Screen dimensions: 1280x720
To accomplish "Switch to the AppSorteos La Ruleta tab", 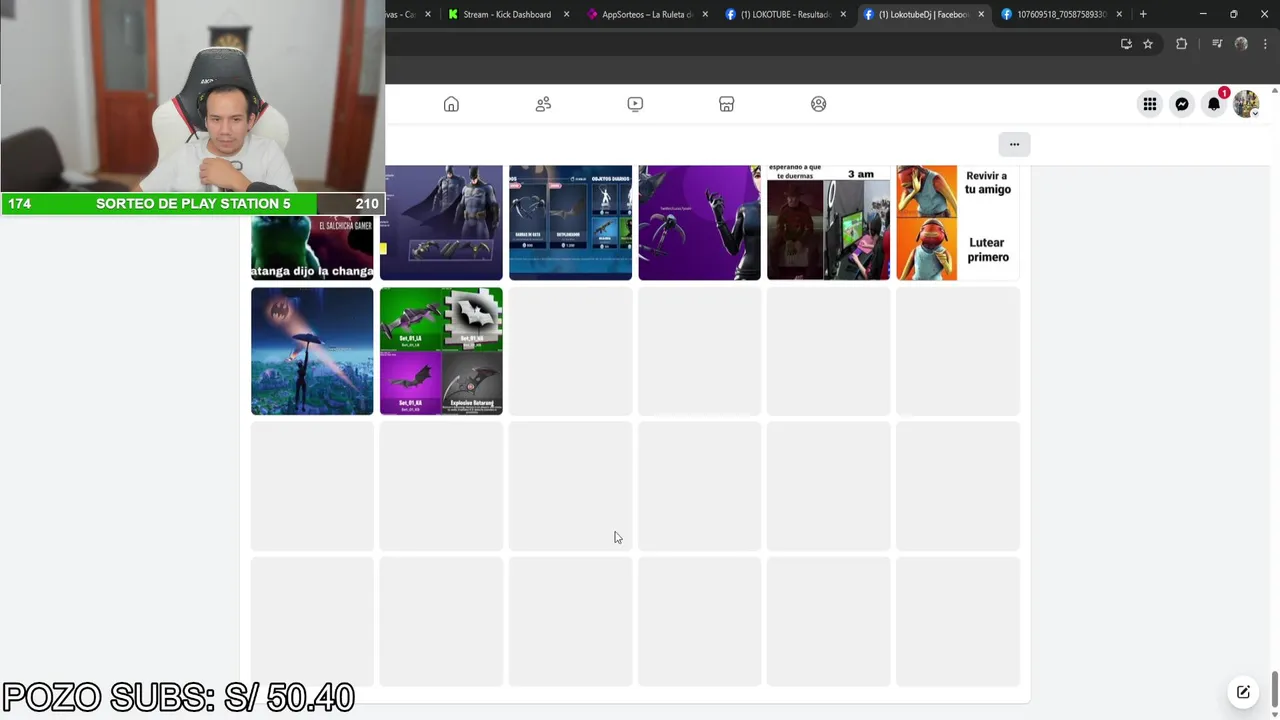I will (647, 14).
